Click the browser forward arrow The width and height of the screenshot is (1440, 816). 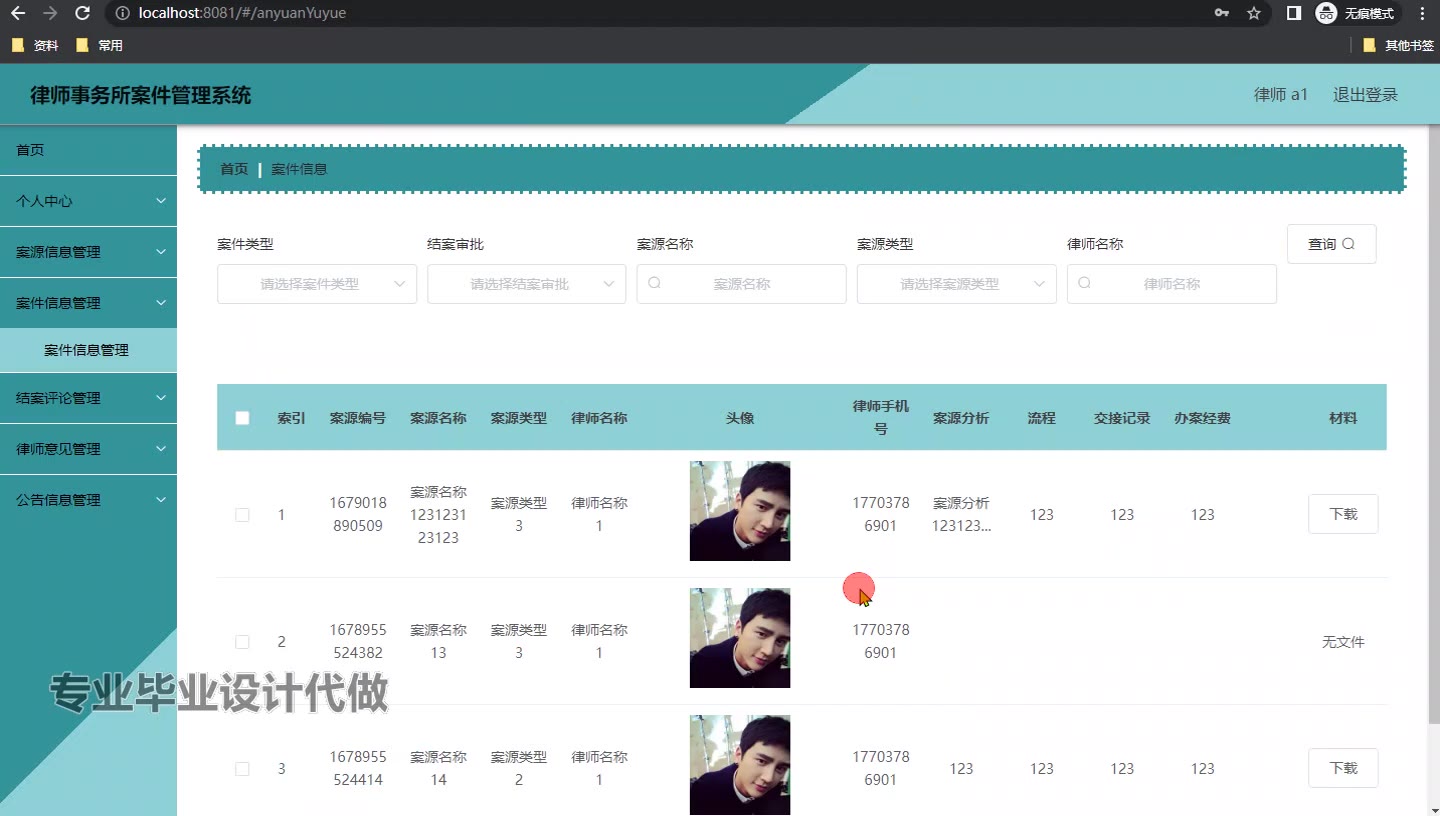click(50, 14)
